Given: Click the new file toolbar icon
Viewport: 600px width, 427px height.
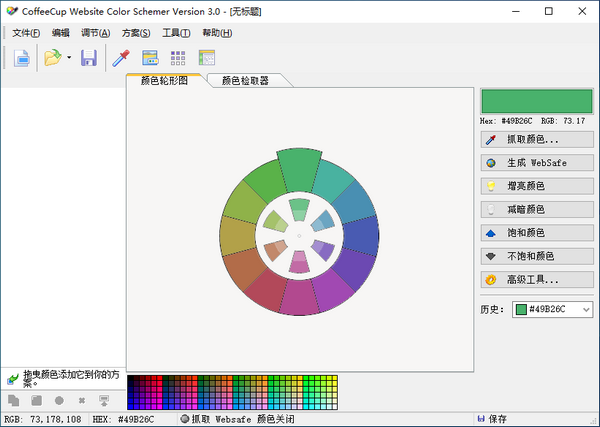Looking at the screenshot, I should (x=21, y=59).
